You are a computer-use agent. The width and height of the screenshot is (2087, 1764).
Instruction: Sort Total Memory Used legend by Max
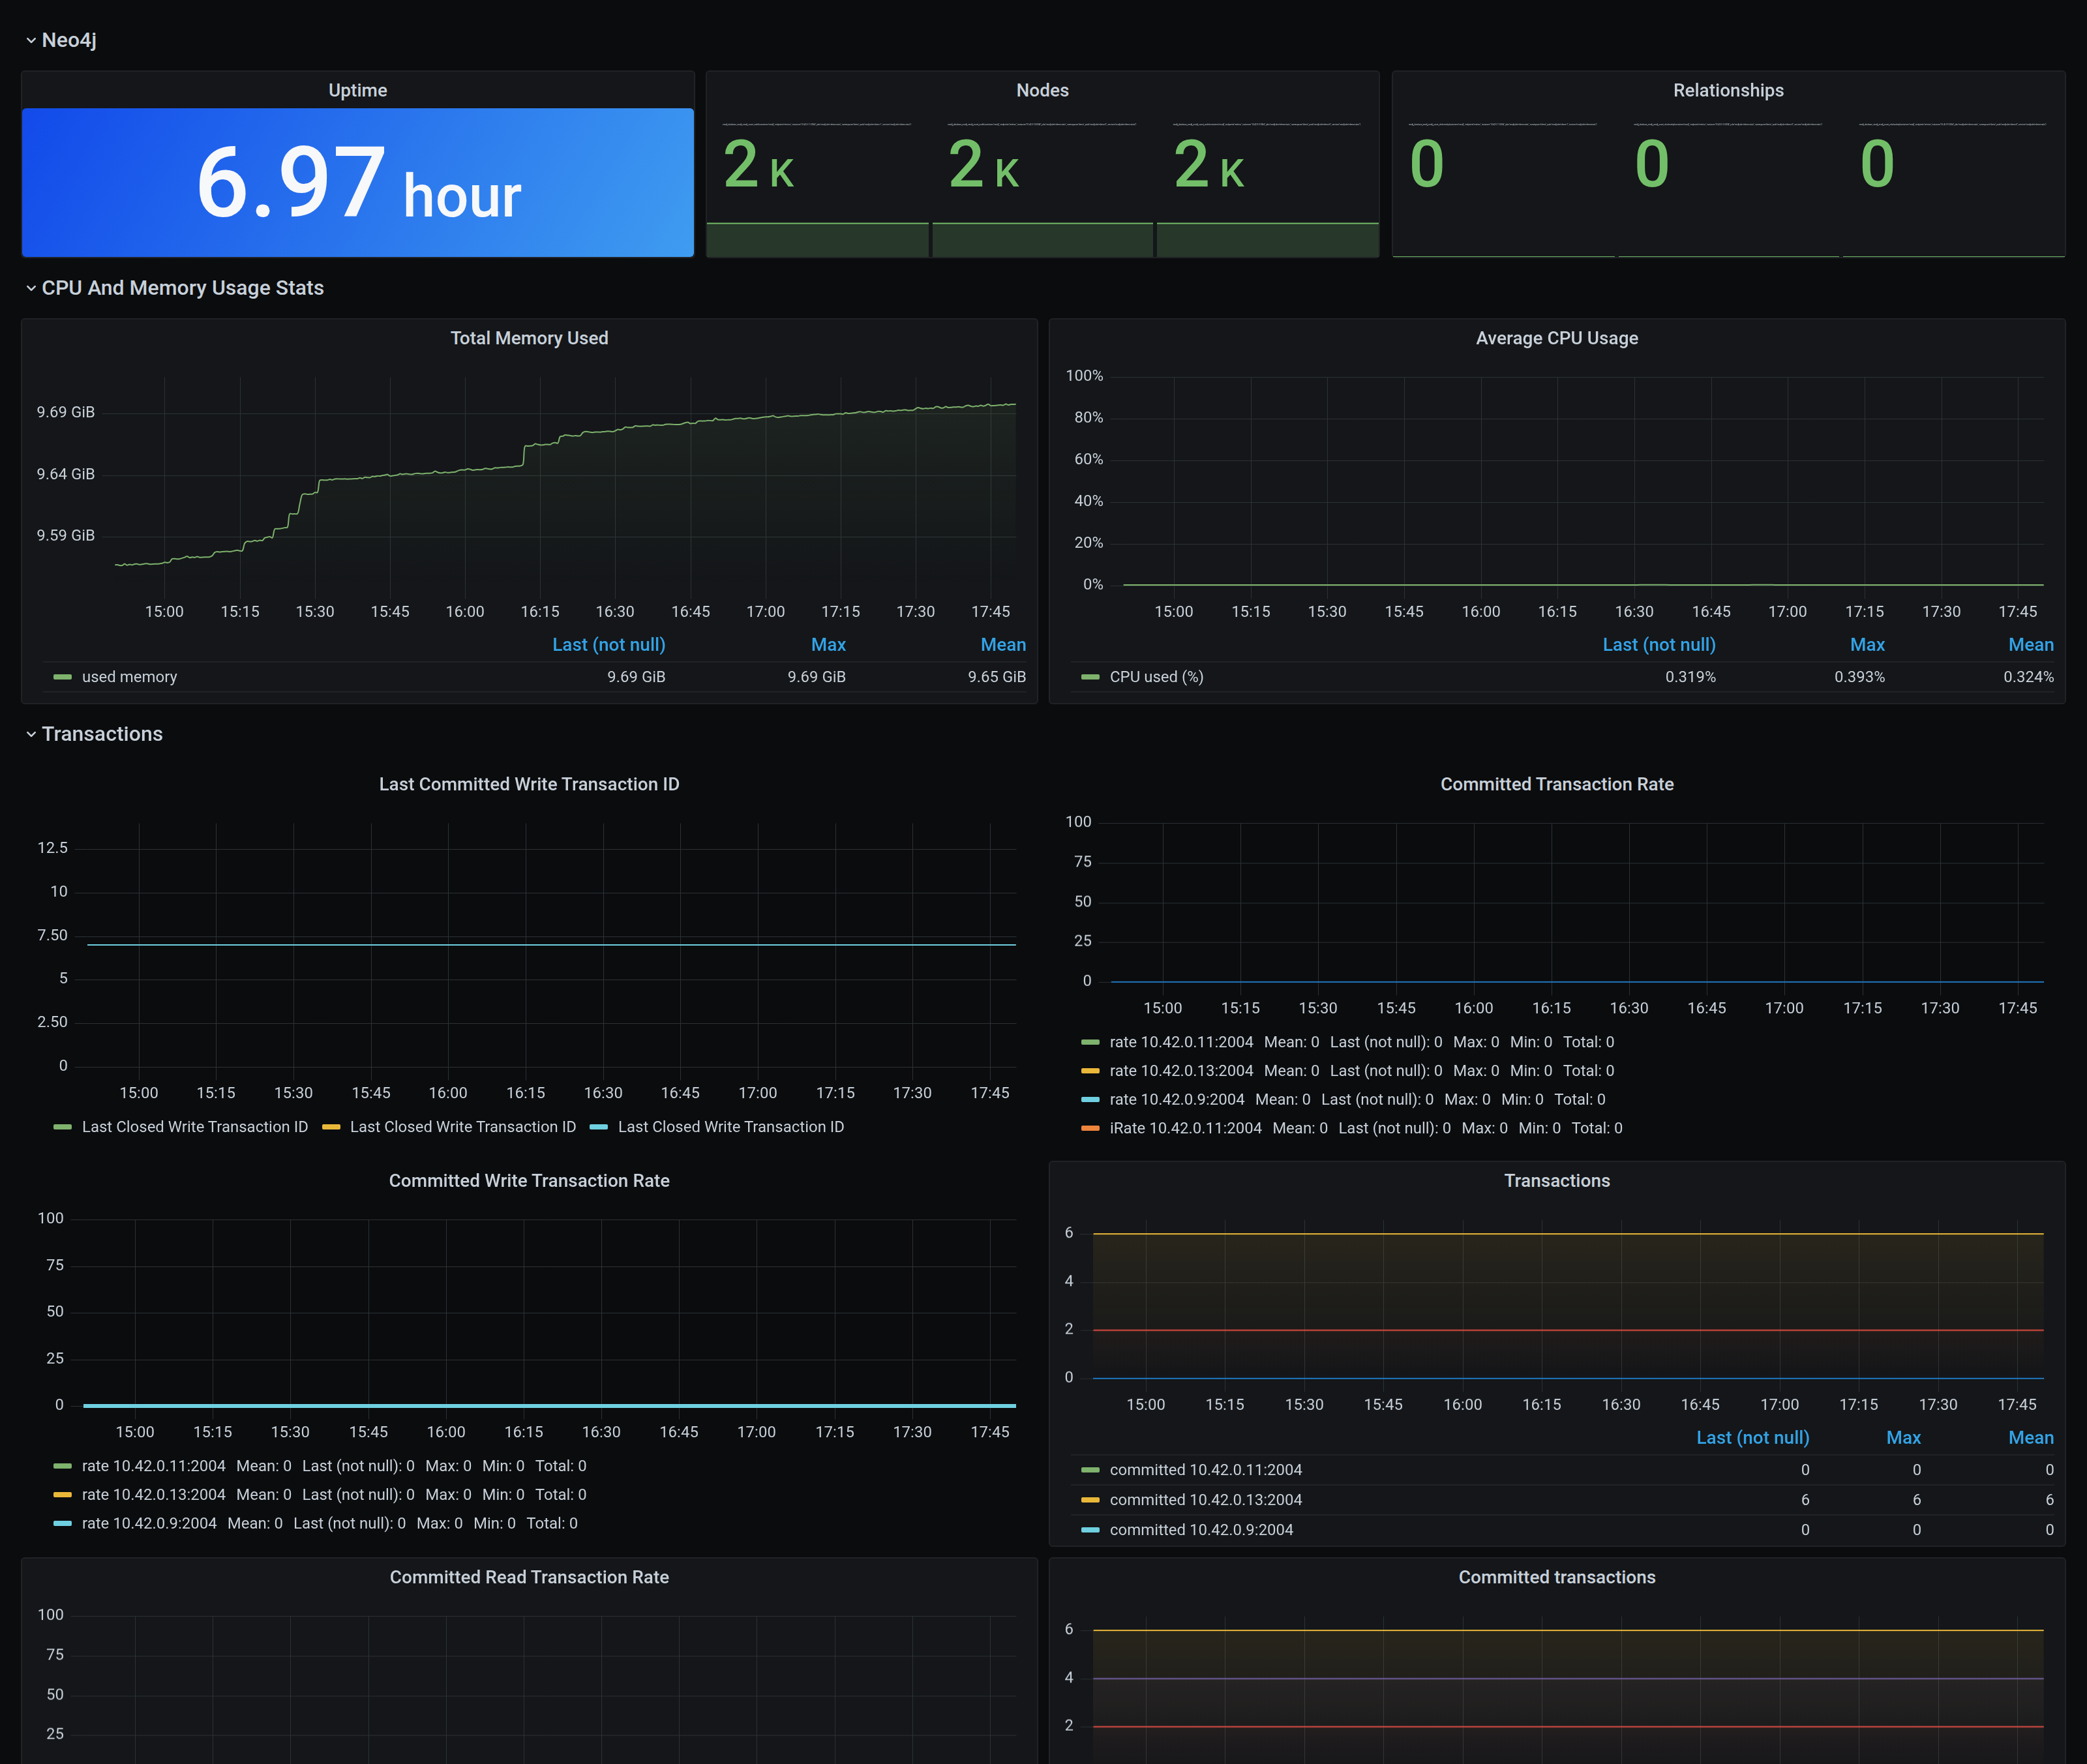pos(828,645)
